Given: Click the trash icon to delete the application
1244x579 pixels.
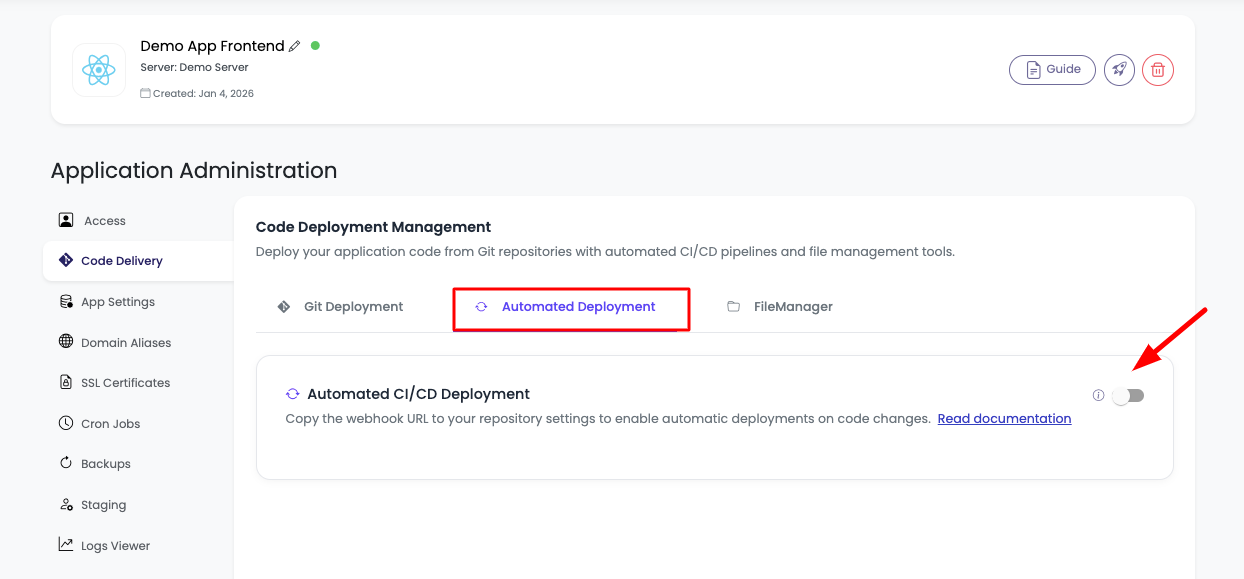Looking at the screenshot, I should tap(1158, 69).
